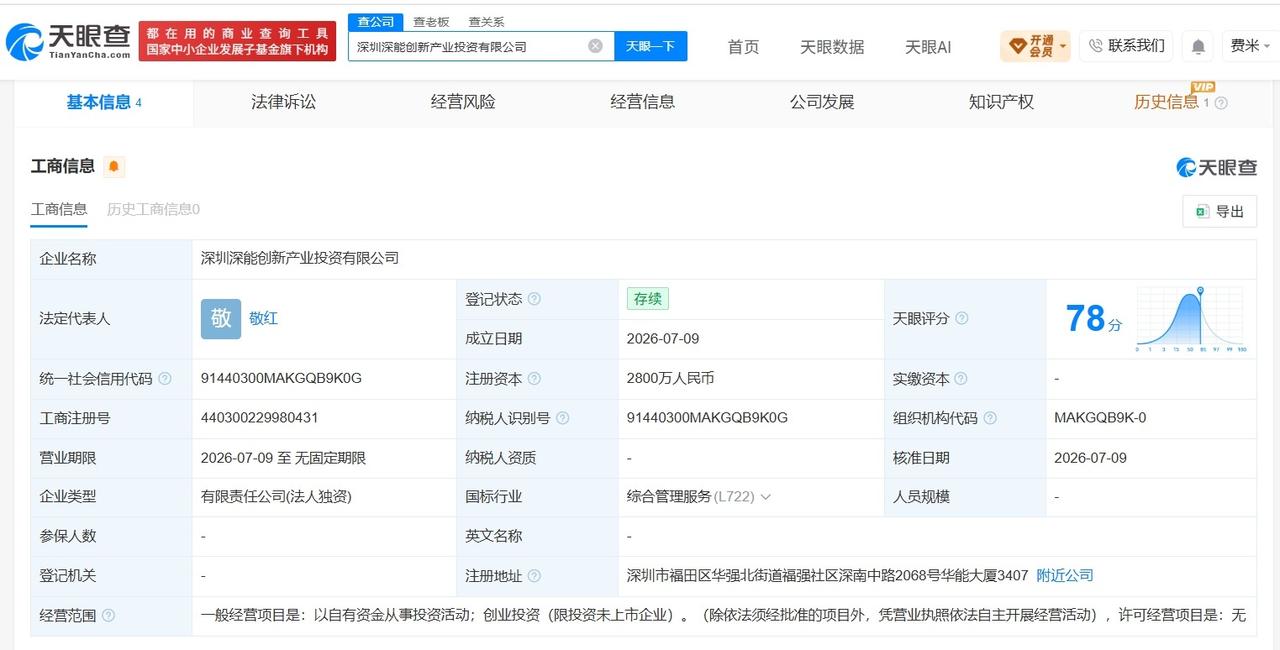Expand the 费米 user menu
The width and height of the screenshot is (1280, 650).
coord(1250,46)
